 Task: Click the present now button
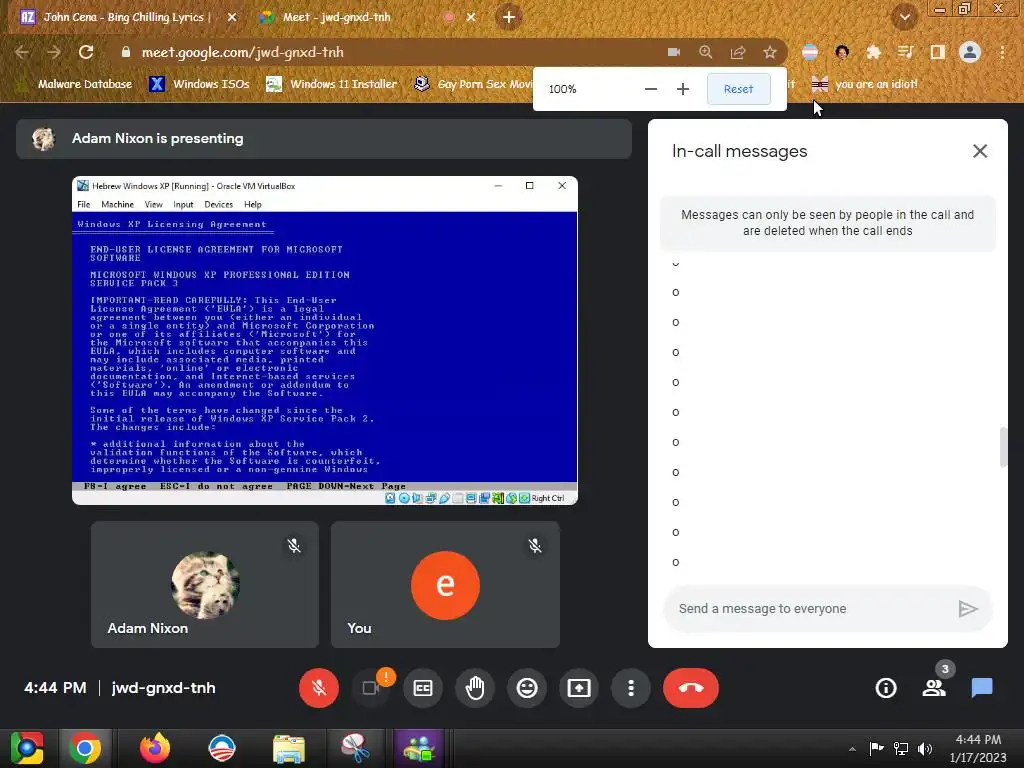coord(579,688)
